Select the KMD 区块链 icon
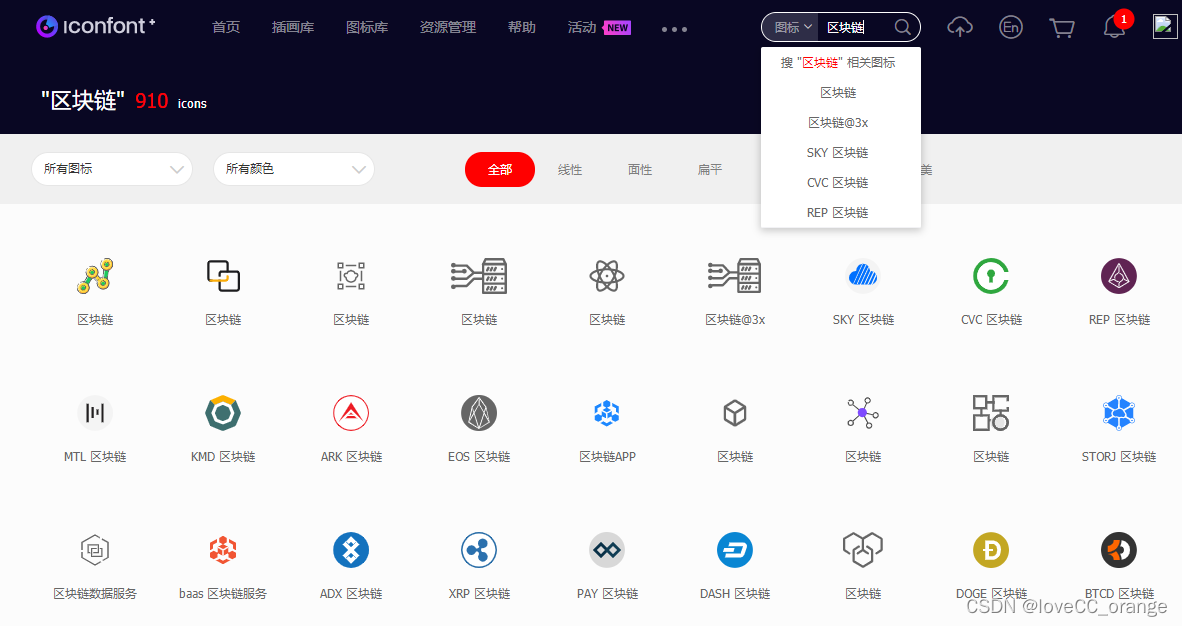The width and height of the screenshot is (1182, 626). 223,413
